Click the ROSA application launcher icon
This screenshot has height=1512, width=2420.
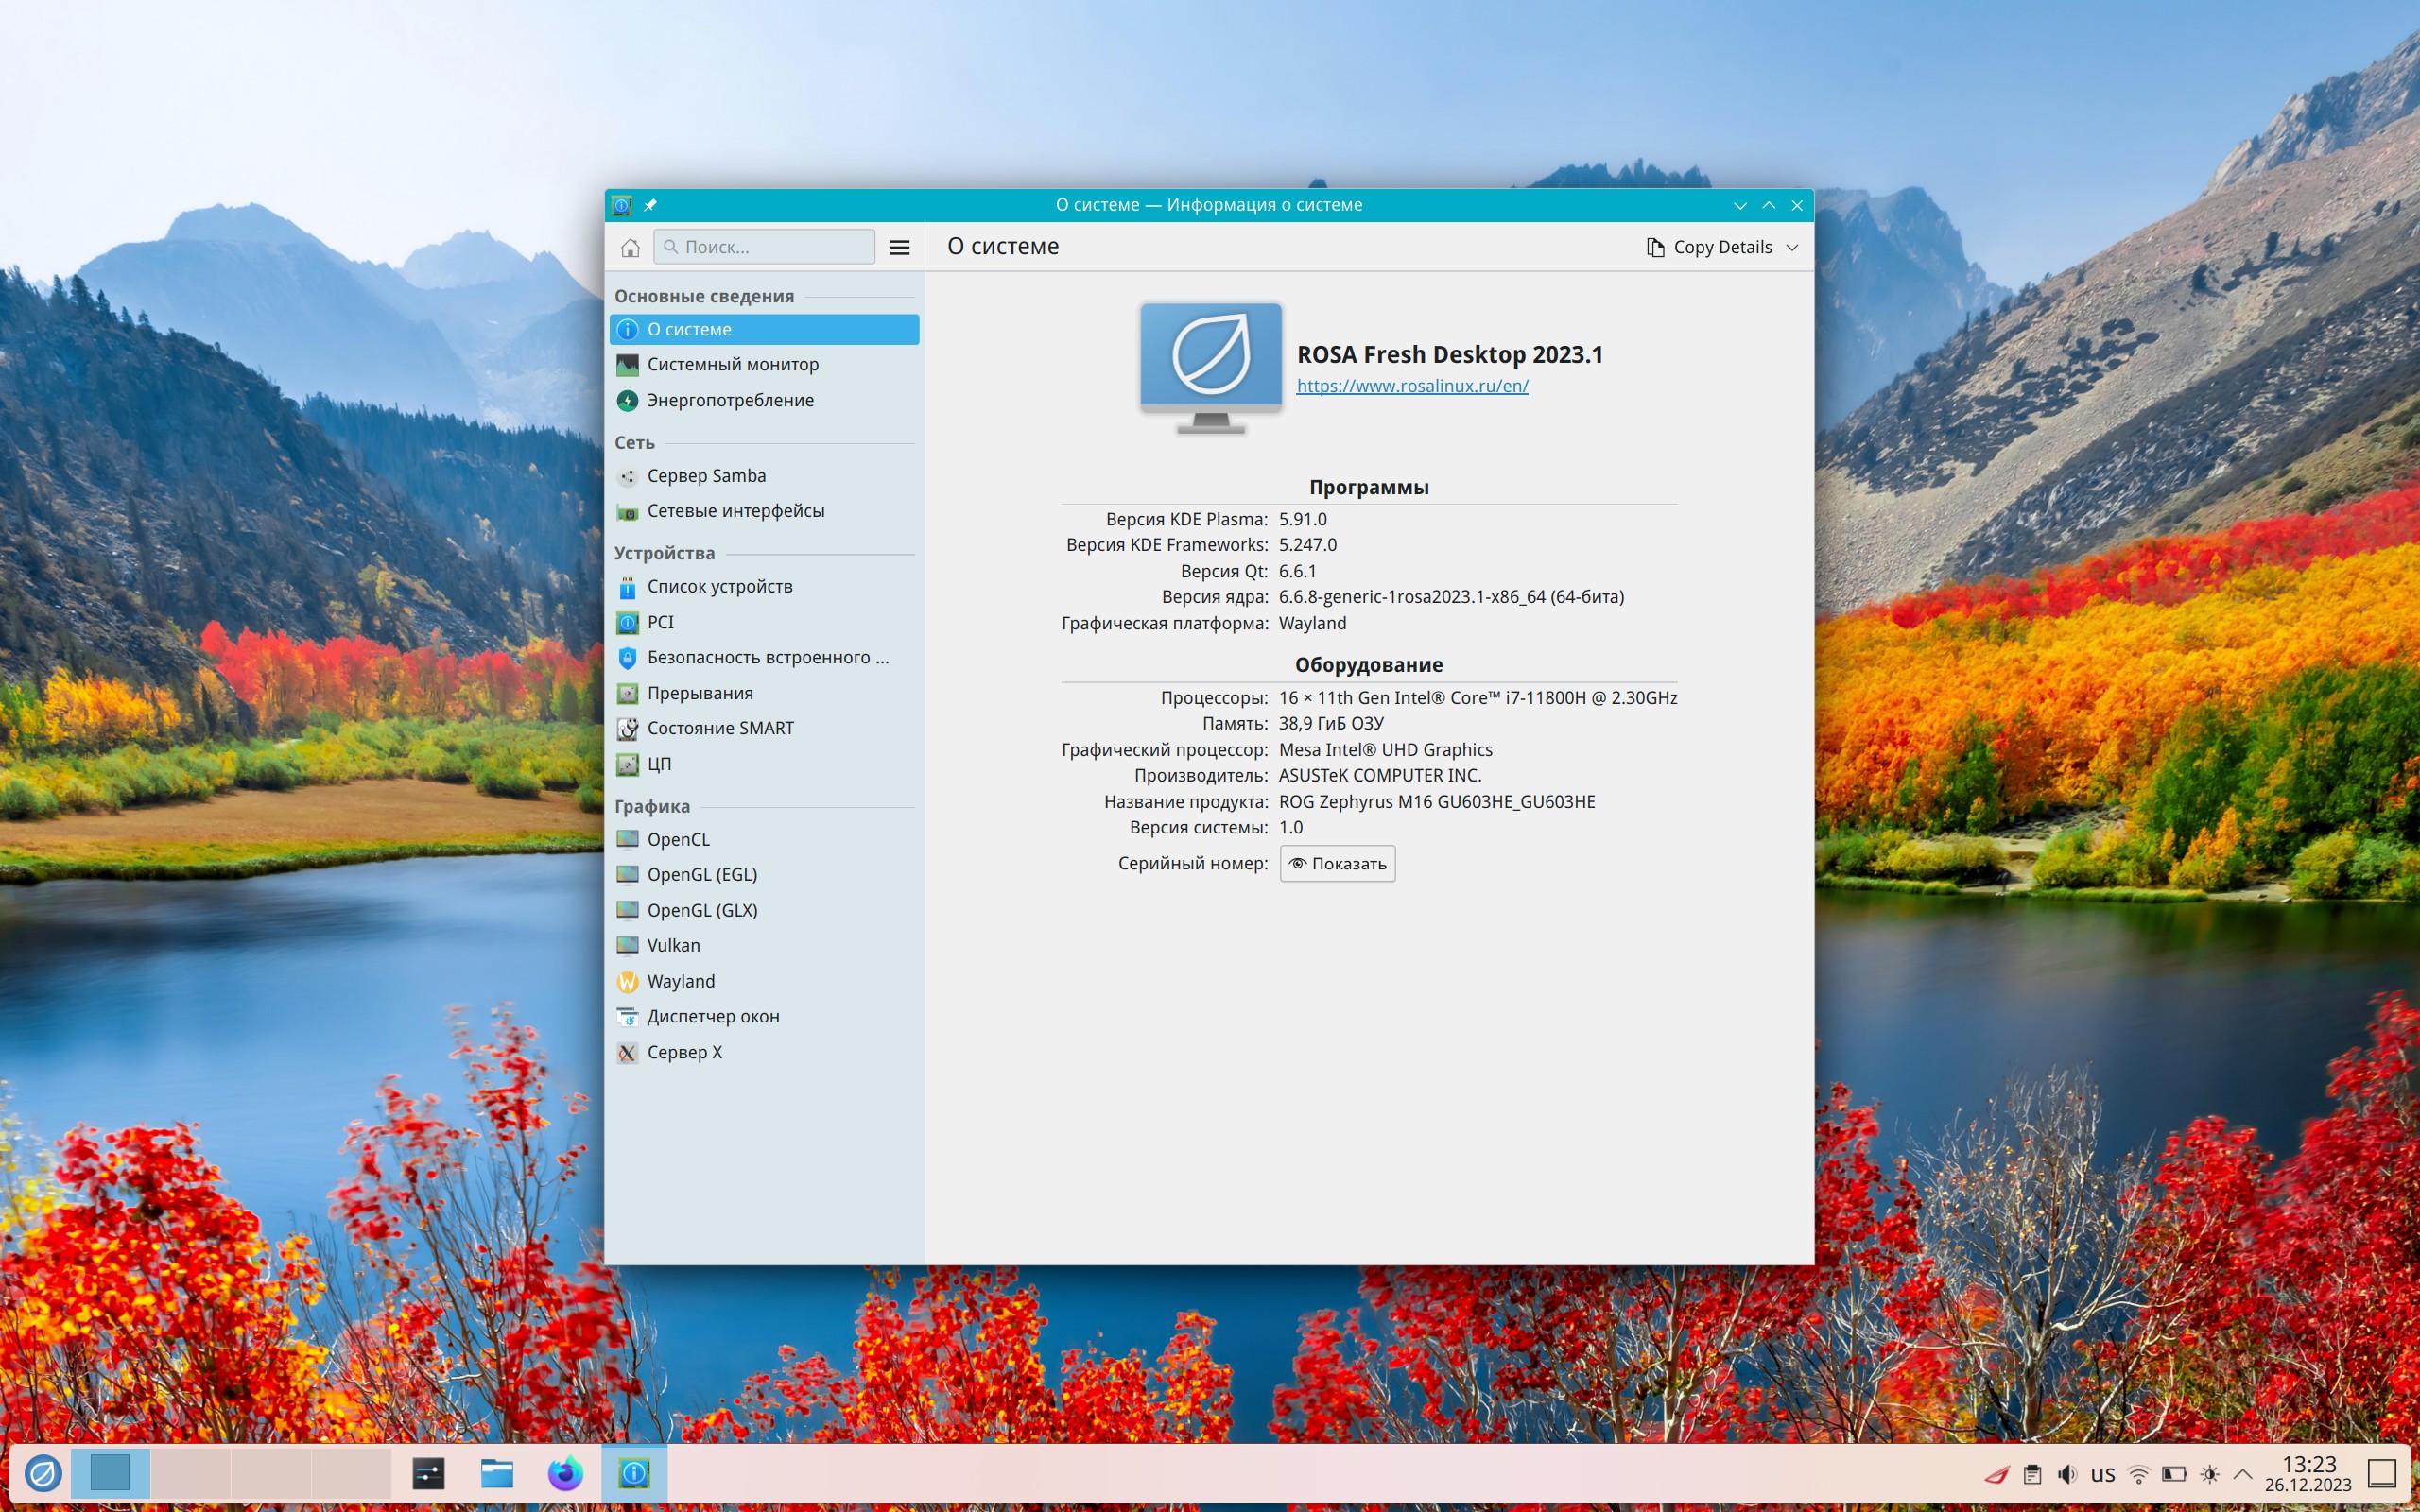pos(43,1473)
